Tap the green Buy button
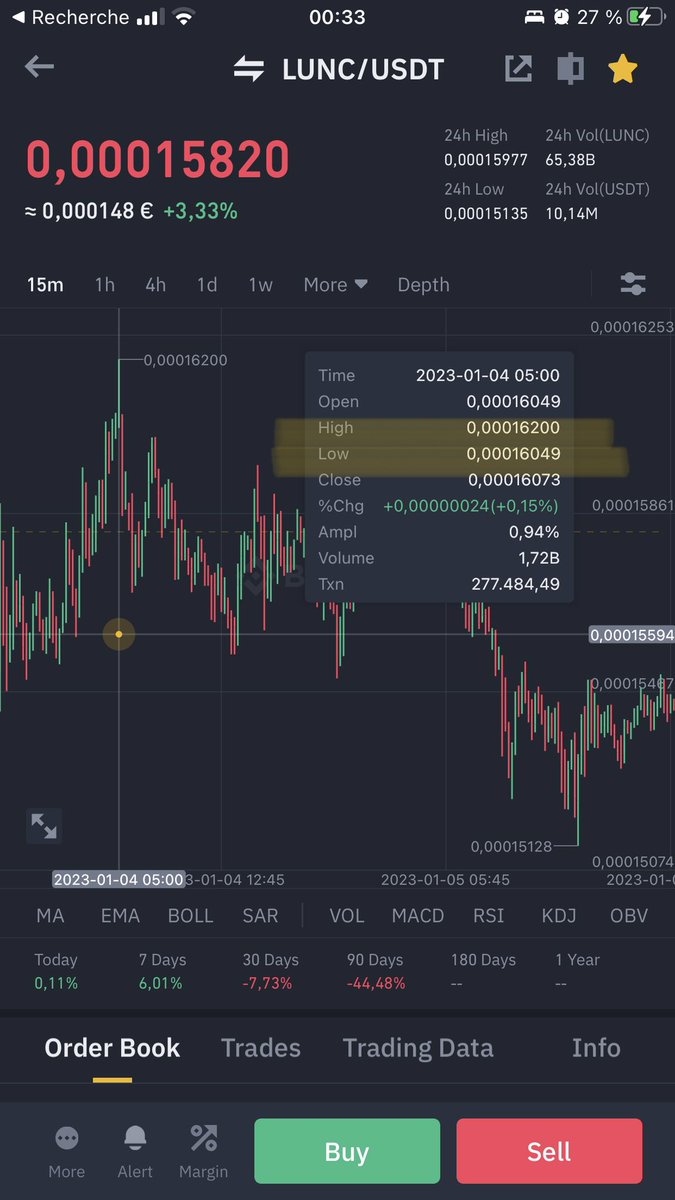This screenshot has width=675, height=1200. pos(347,1152)
